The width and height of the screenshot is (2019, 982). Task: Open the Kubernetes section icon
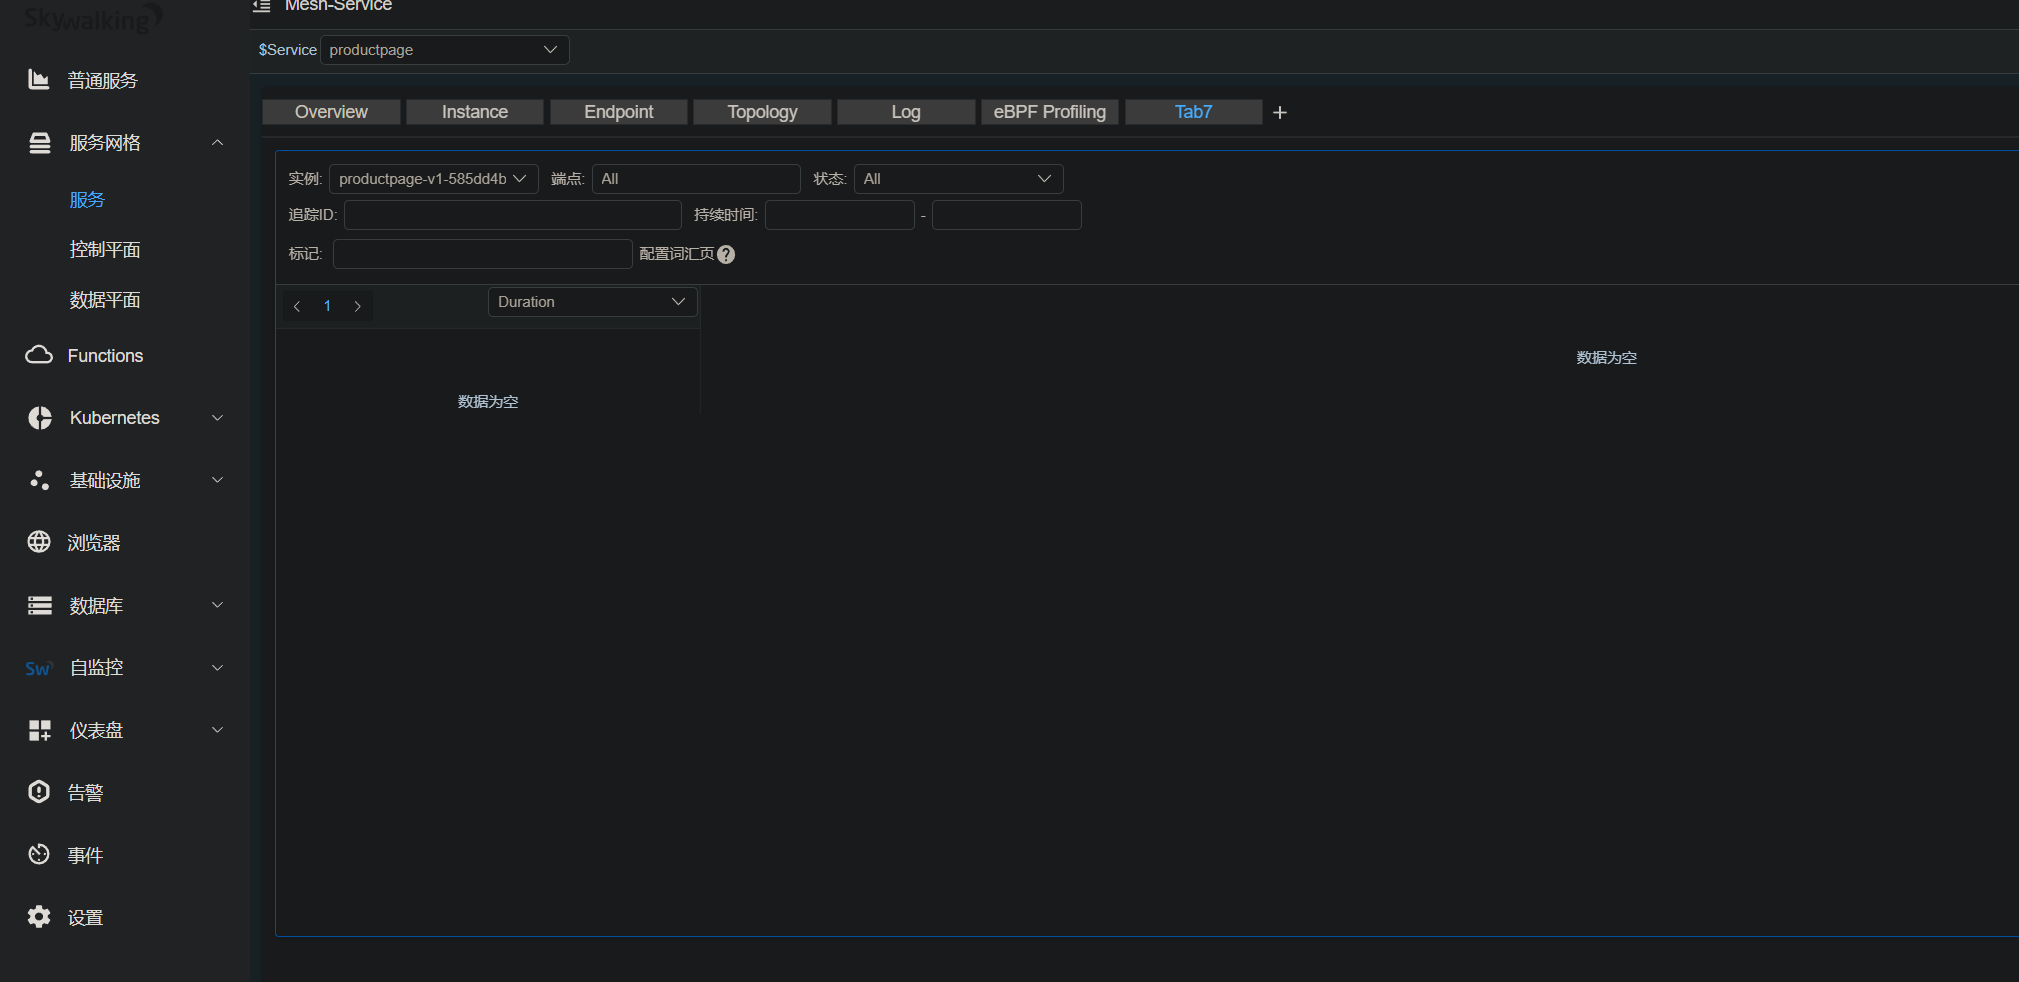pos(39,418)
